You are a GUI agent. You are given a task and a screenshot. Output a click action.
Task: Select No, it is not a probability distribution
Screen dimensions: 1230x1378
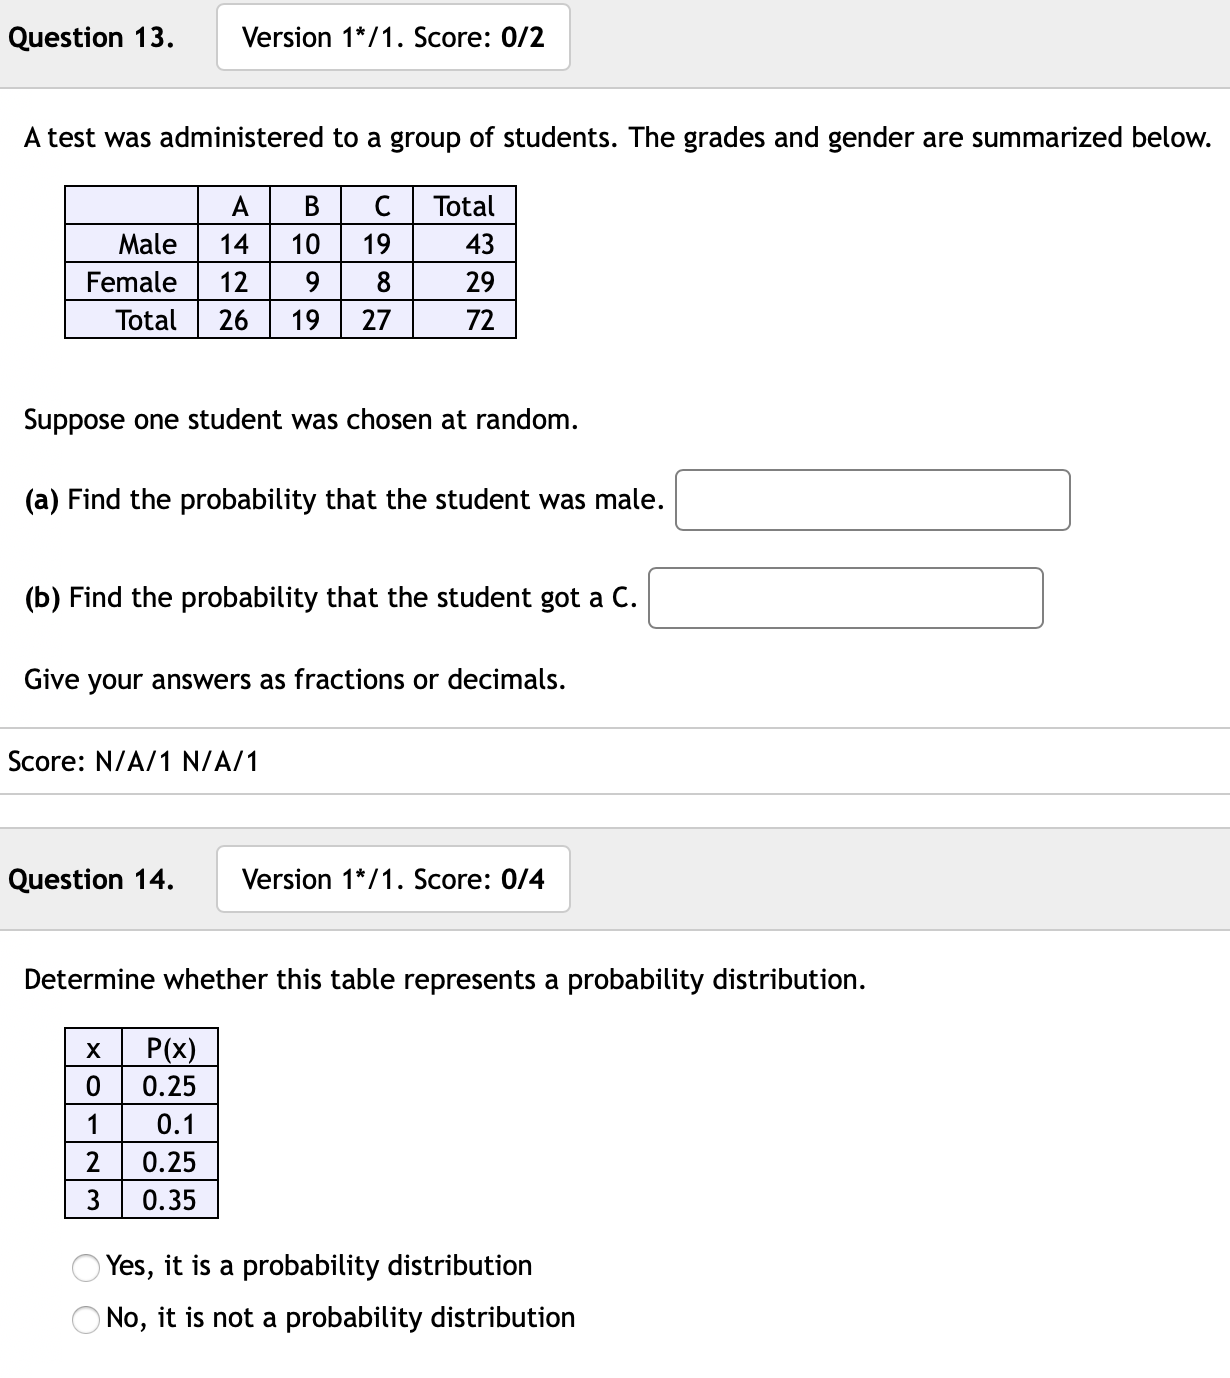point(85,1318)
